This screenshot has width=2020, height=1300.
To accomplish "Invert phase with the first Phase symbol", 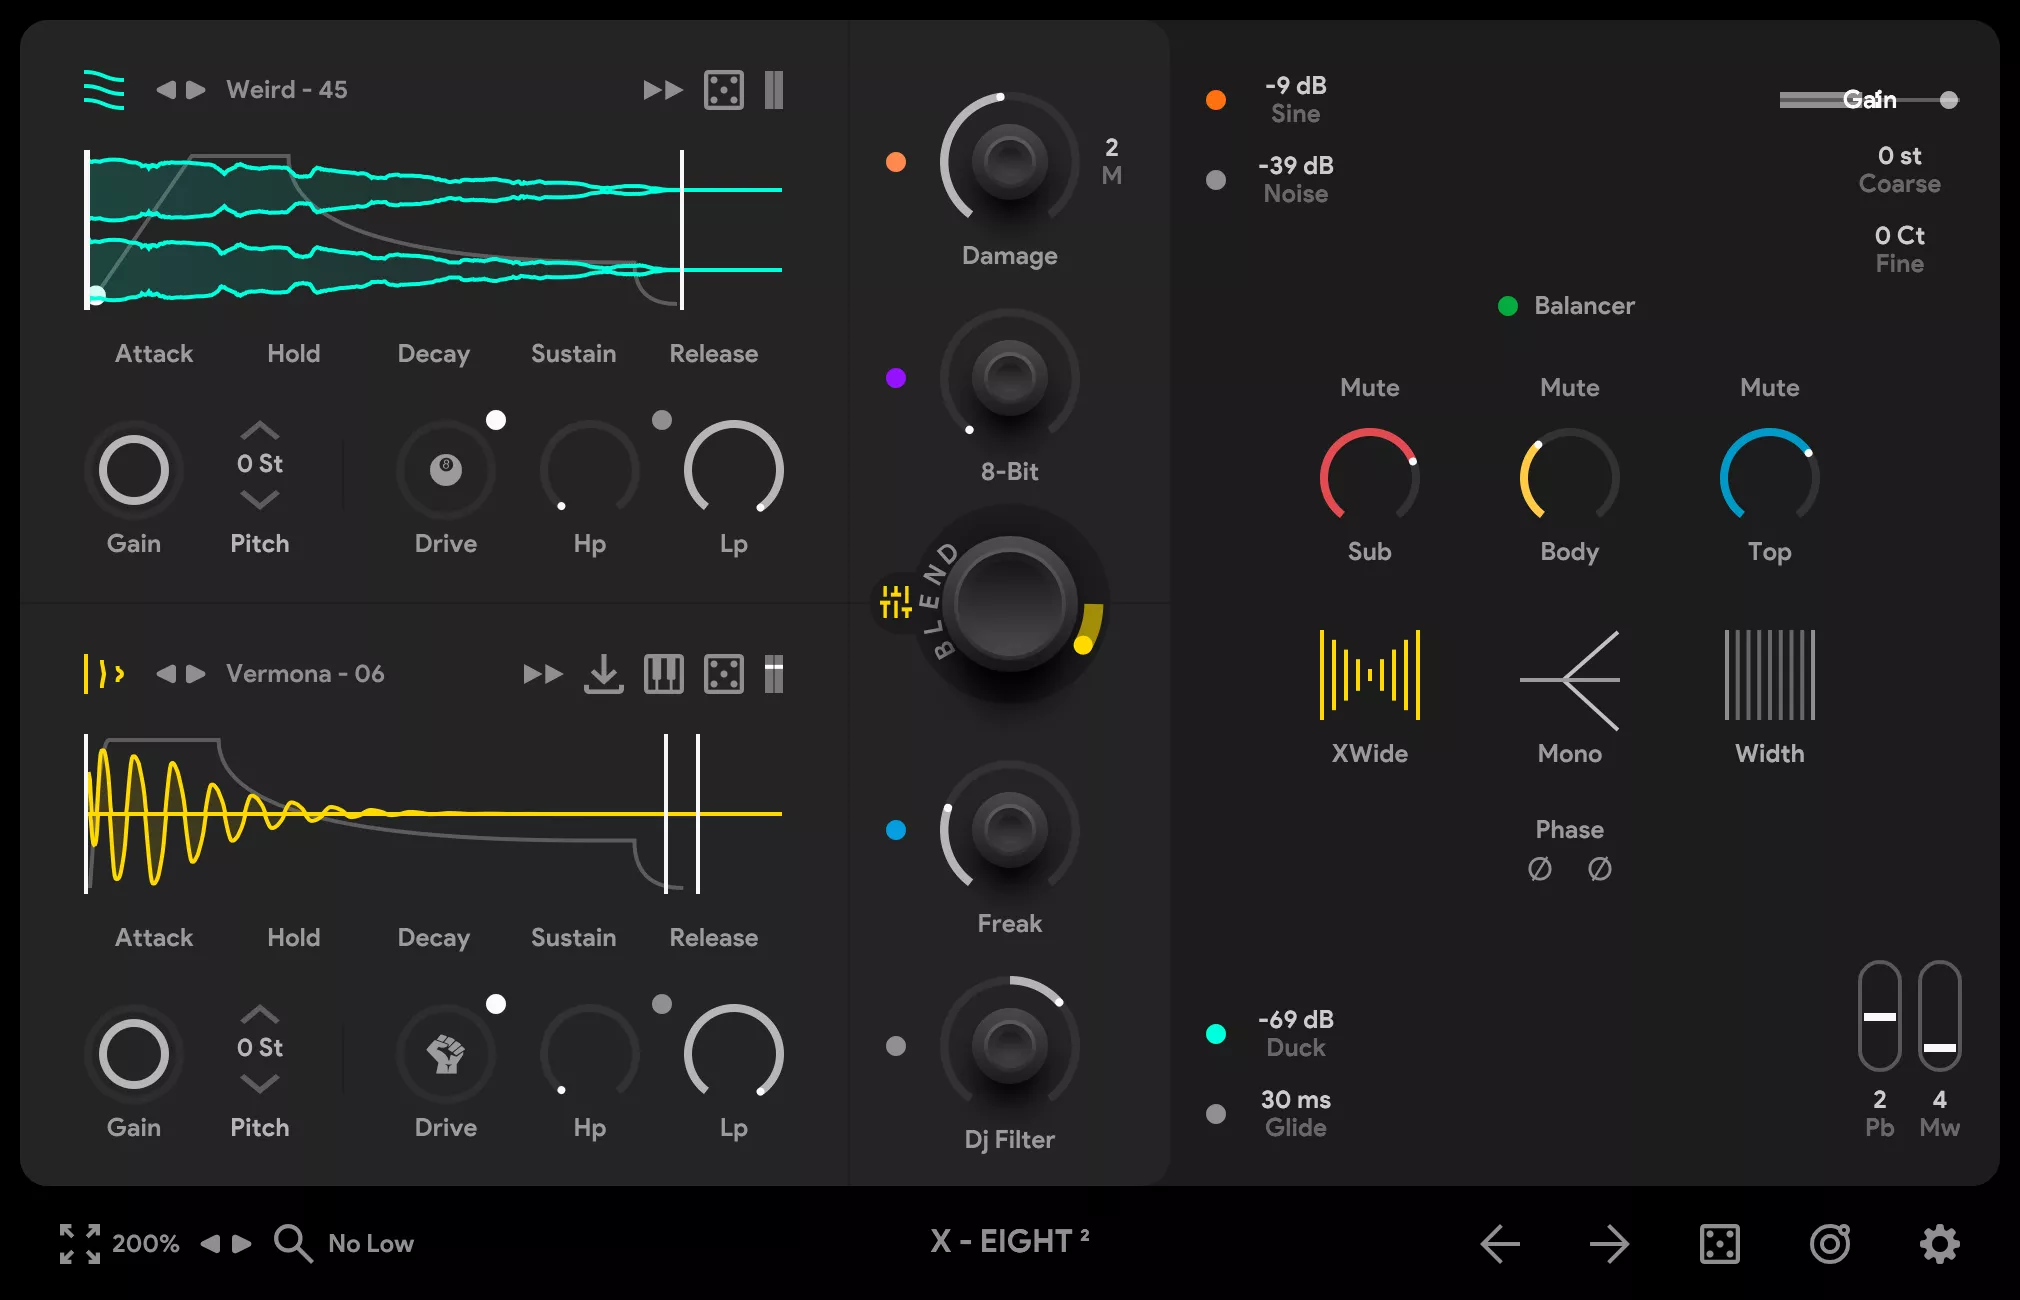I will click(1540, 868).
